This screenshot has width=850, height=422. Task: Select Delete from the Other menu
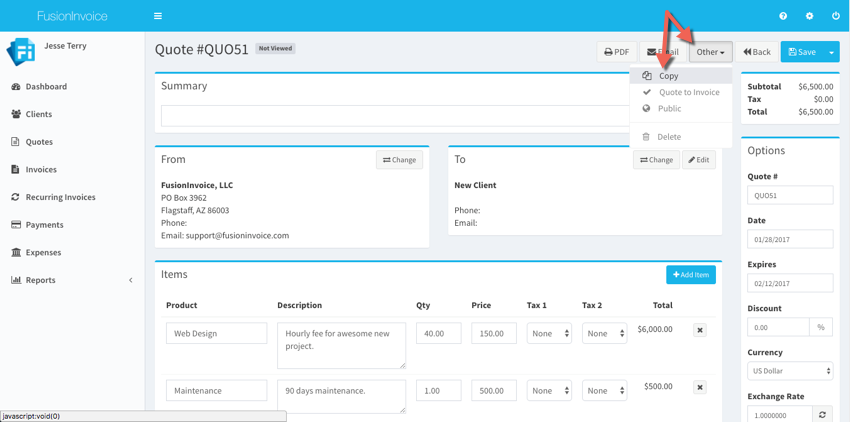pos(668,137)
